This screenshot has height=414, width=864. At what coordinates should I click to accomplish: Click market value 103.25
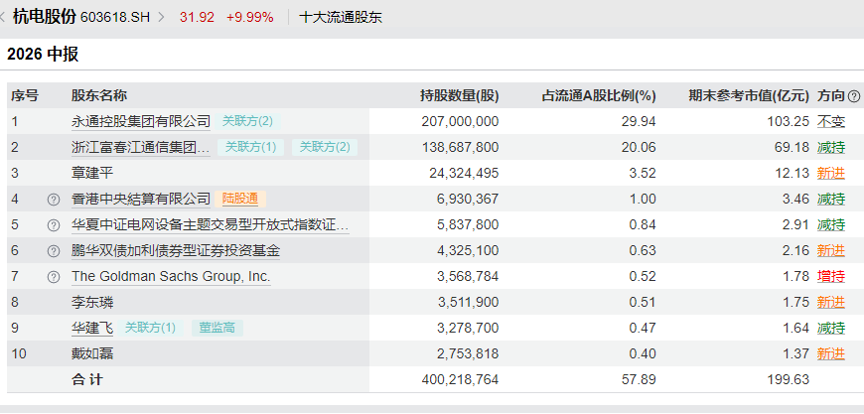(789, 122)
